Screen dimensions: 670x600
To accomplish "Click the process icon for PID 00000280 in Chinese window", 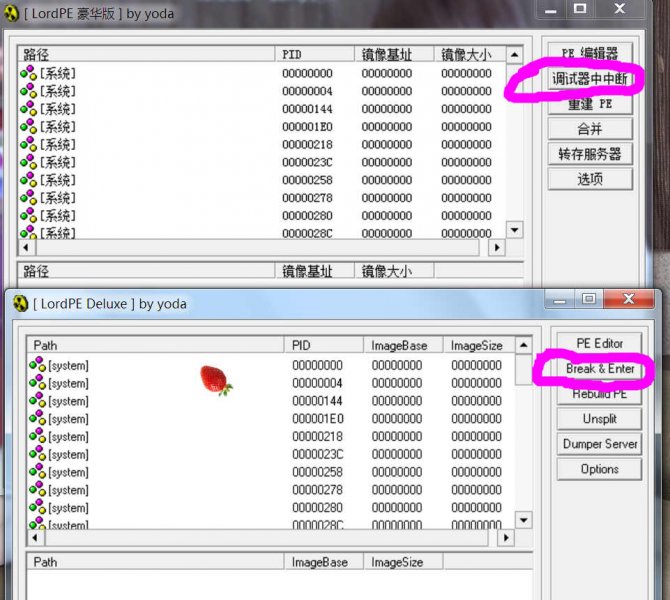I will (29, 215).
